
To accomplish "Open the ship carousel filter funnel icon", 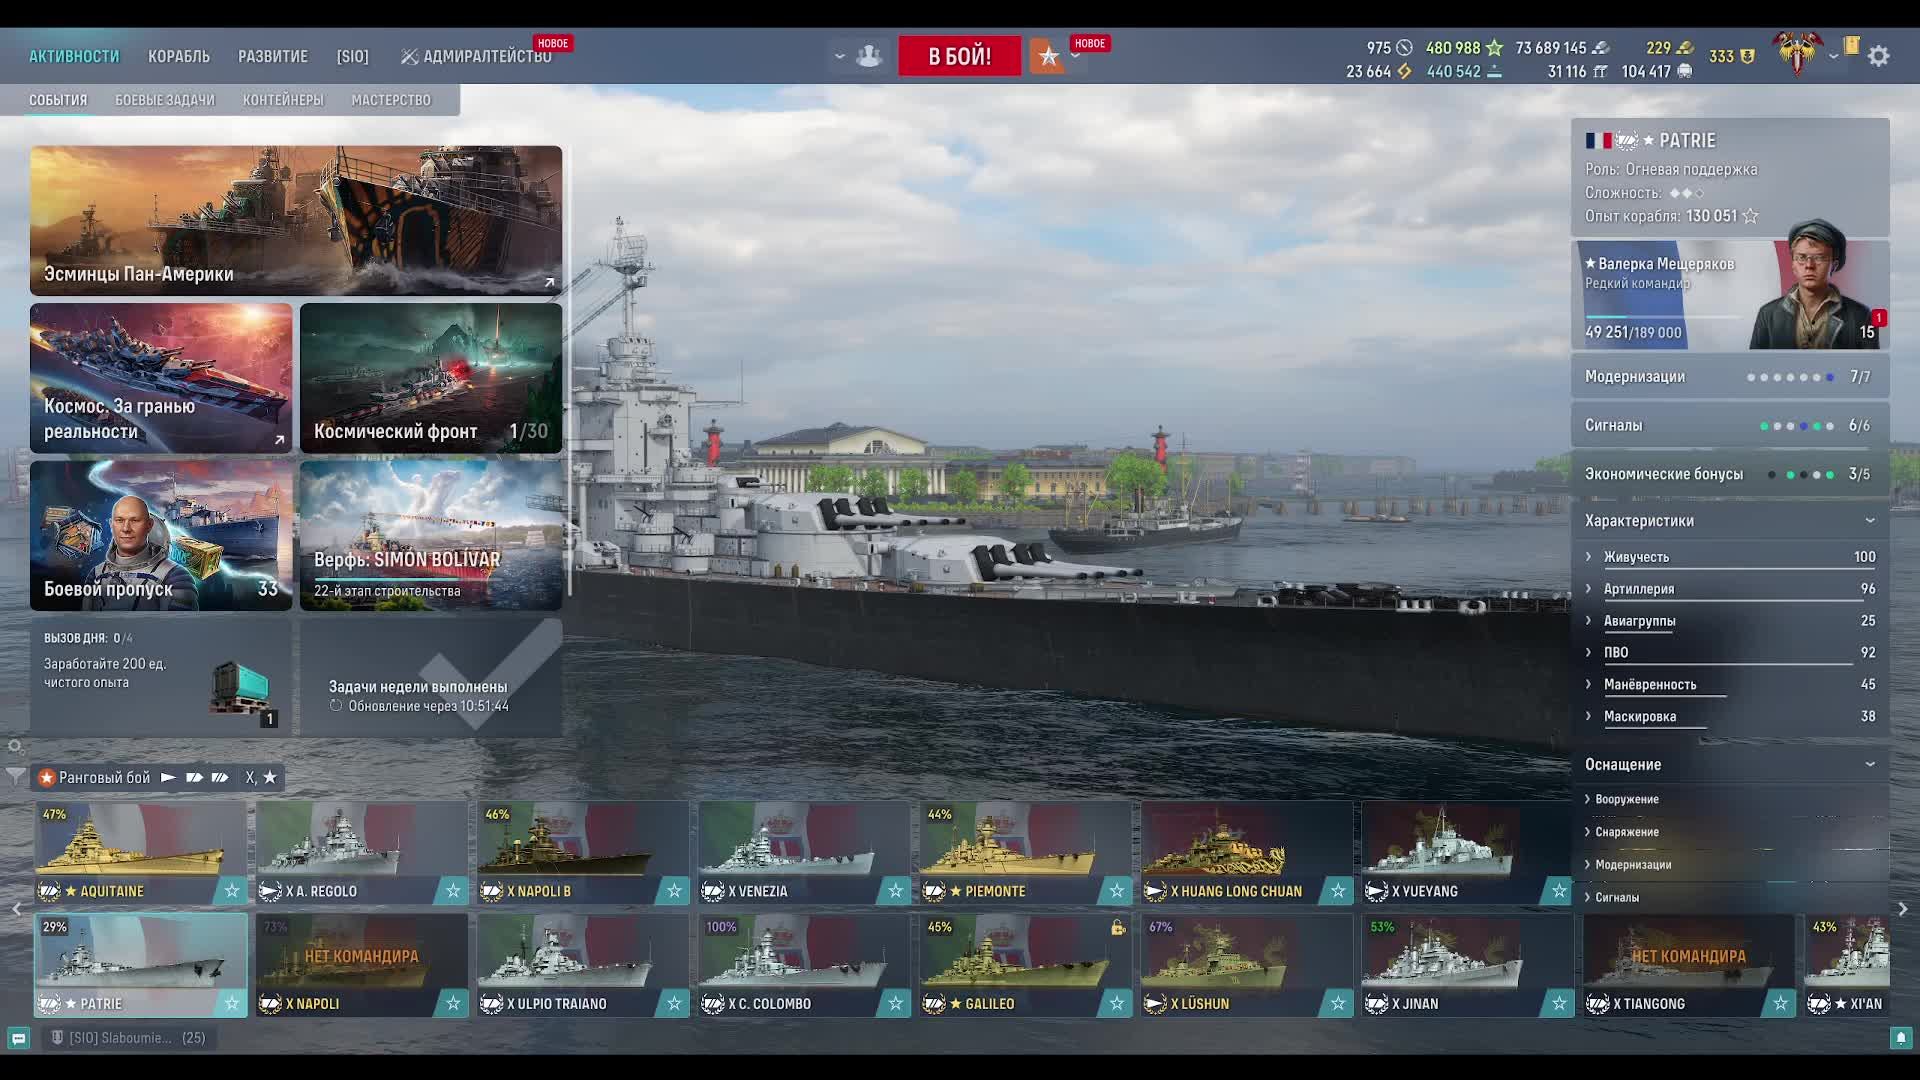I will [15, 776].
